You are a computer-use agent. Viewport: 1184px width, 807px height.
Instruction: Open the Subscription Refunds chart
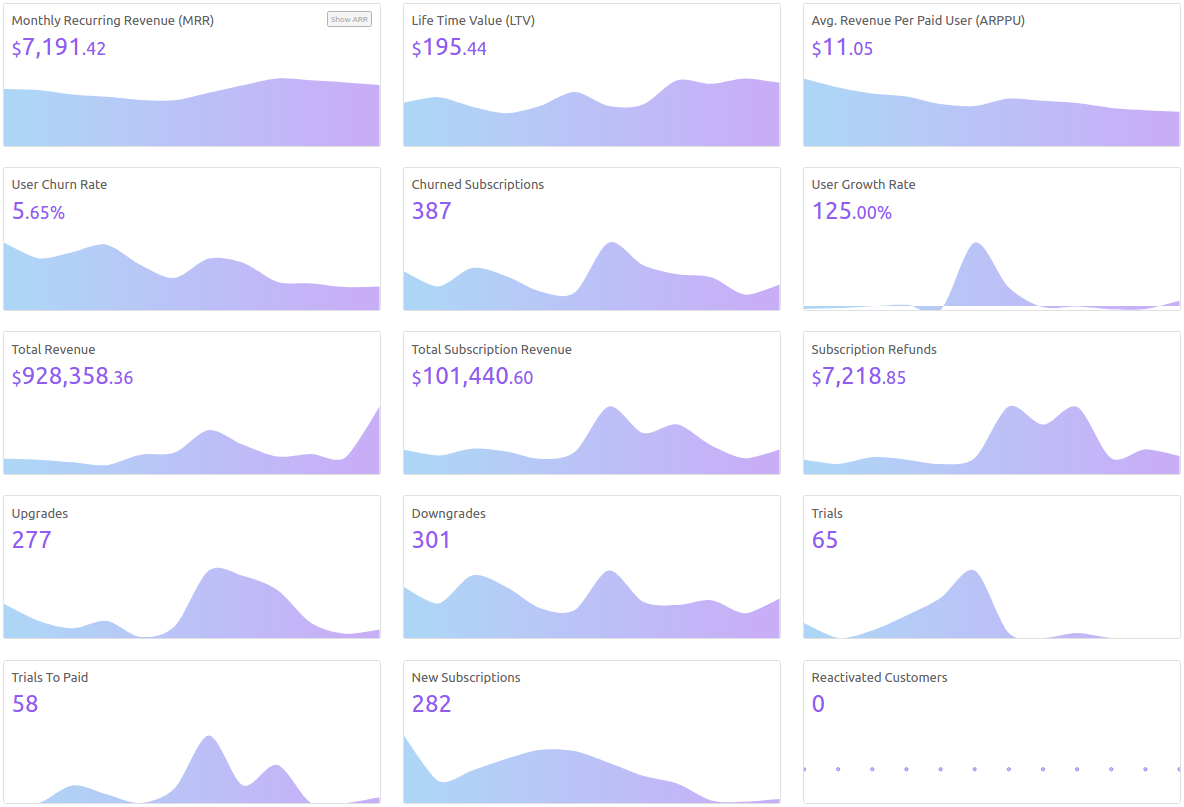tap(991, 440)
